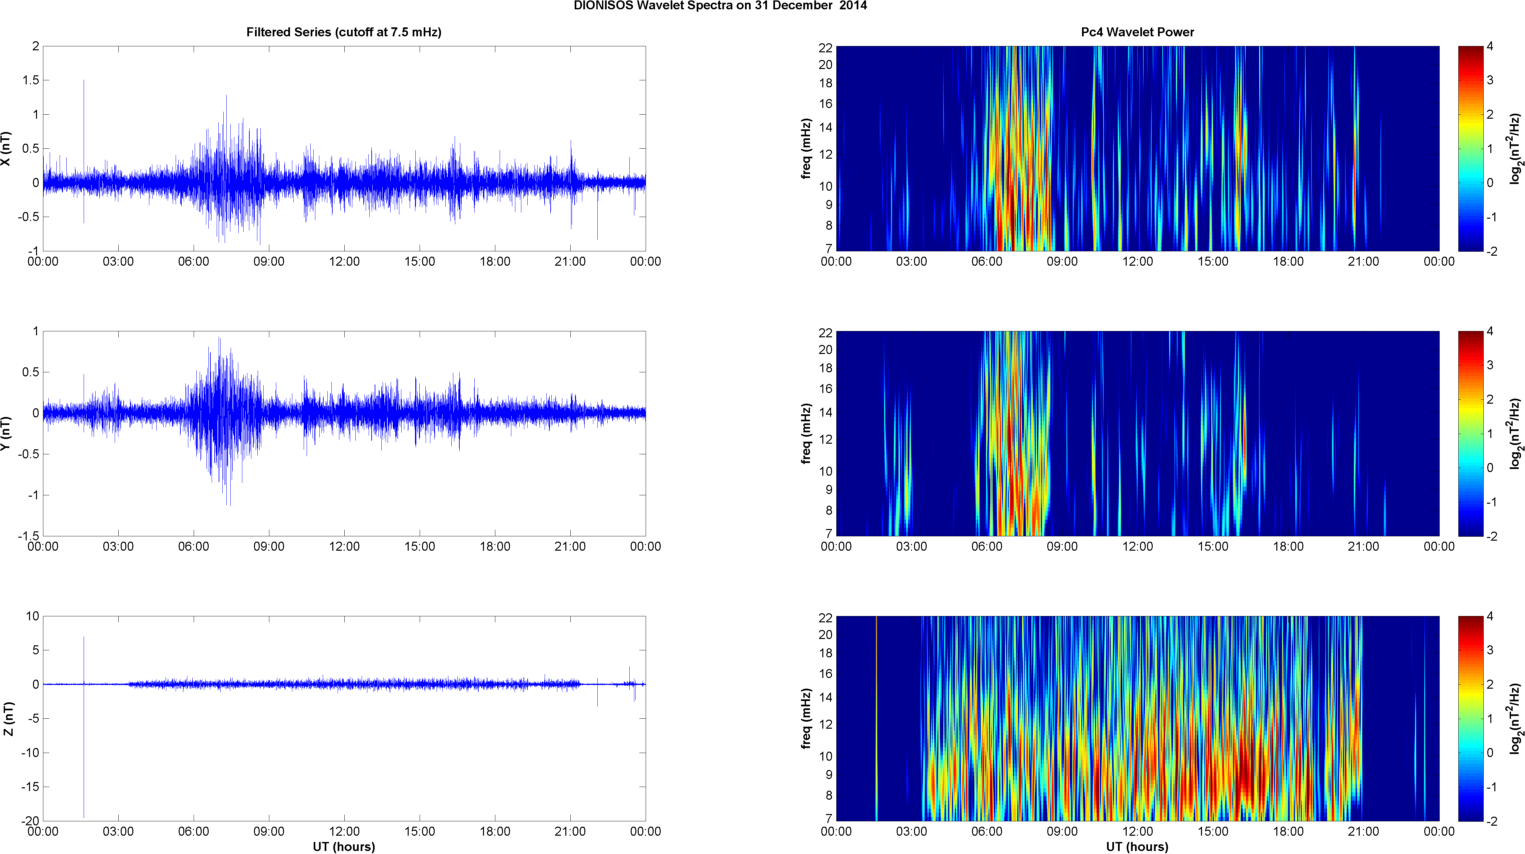Click the '0' tick on middle colorbar
Screen dimensions: 1525x854
pyautogui.click(x=1490, y=468)
